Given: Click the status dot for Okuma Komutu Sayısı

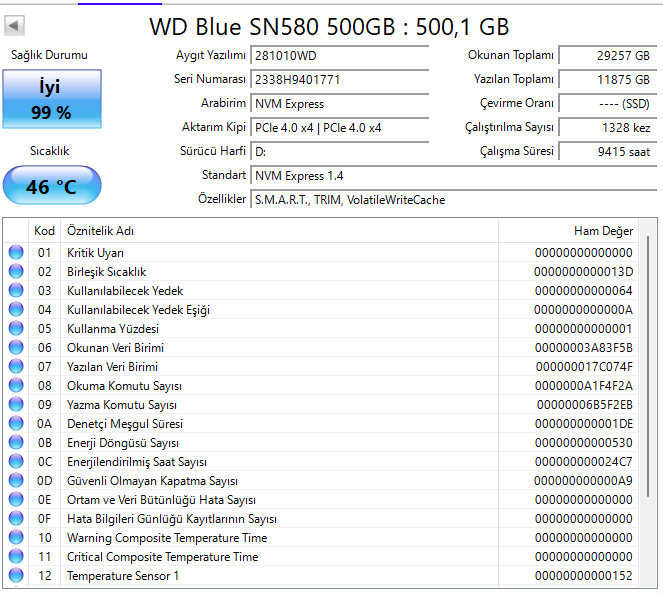Looking at the screenshot, I should click(x=16, y=385).
